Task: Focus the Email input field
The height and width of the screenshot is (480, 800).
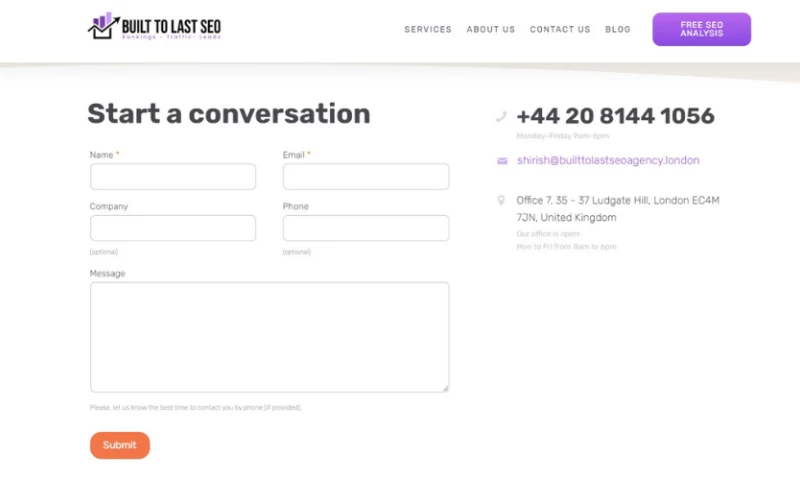Action: [x=366, y=176]
